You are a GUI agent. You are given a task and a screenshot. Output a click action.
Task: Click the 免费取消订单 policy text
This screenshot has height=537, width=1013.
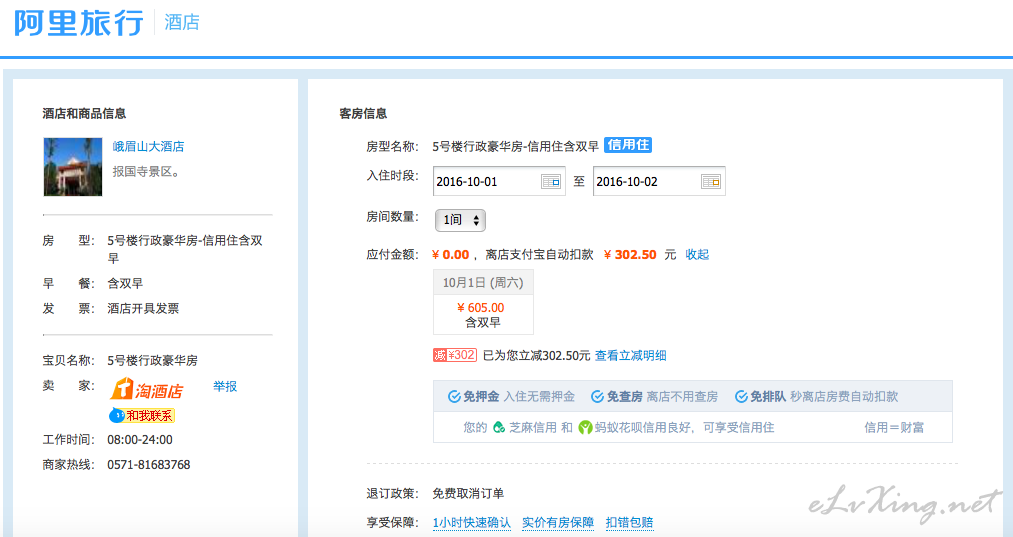click(468, 494)
